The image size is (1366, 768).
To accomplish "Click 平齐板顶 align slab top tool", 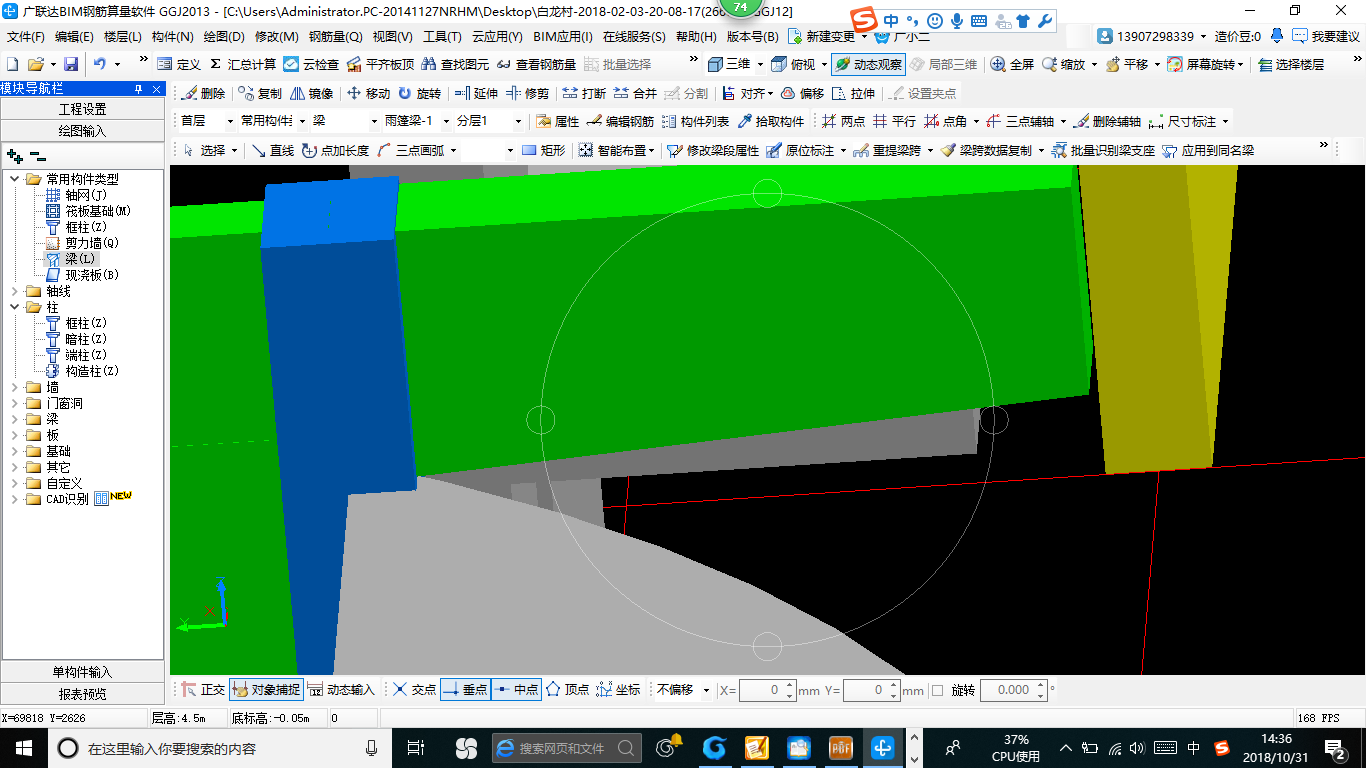I will [381, 64].
